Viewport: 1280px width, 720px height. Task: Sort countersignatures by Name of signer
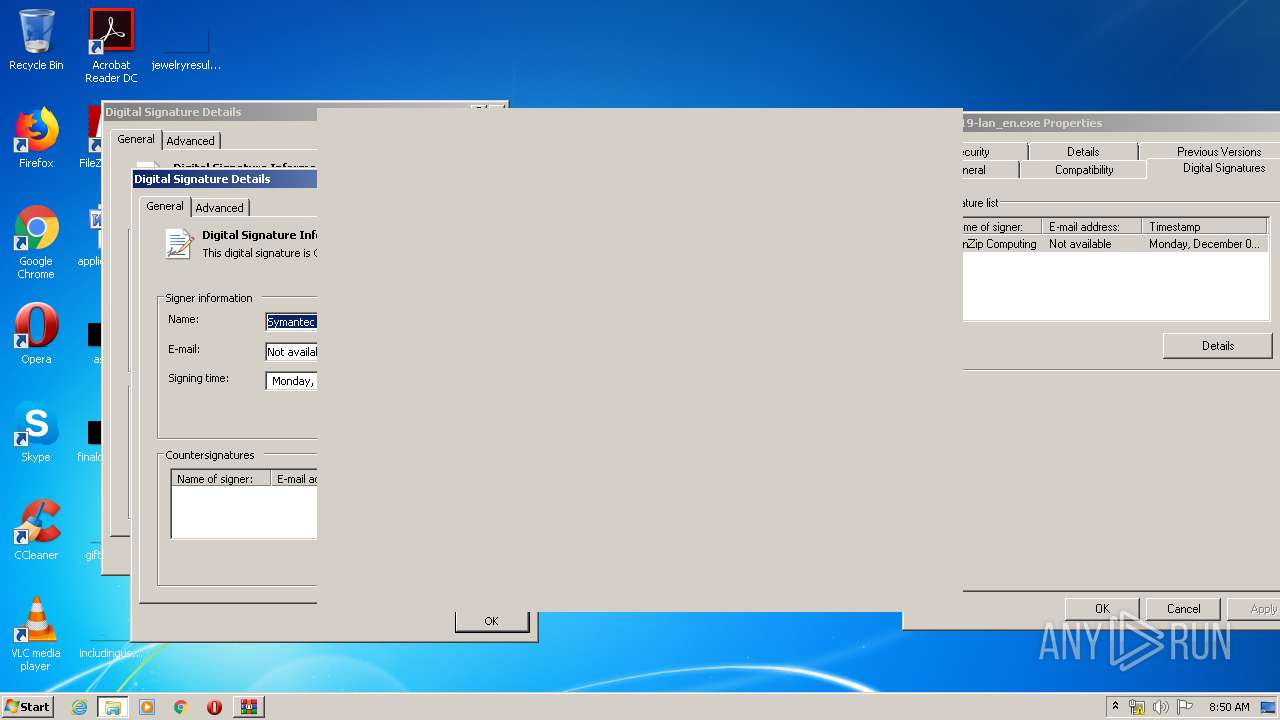click(221, 479)
